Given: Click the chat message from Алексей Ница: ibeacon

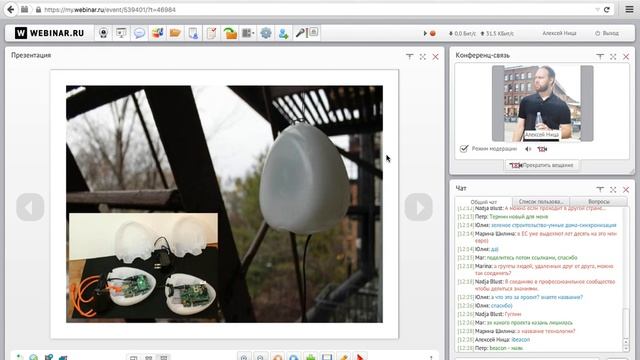Looking at the screenshot, I should pos(493,340).
